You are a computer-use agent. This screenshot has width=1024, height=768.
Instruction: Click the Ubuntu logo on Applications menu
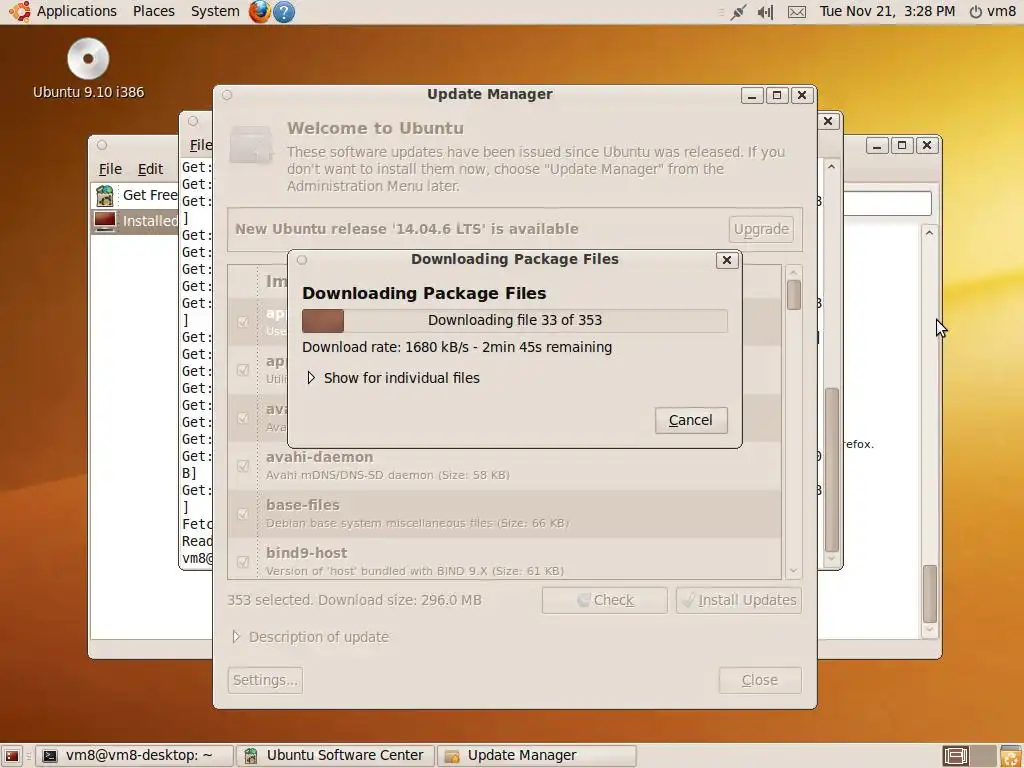(20, 11)
